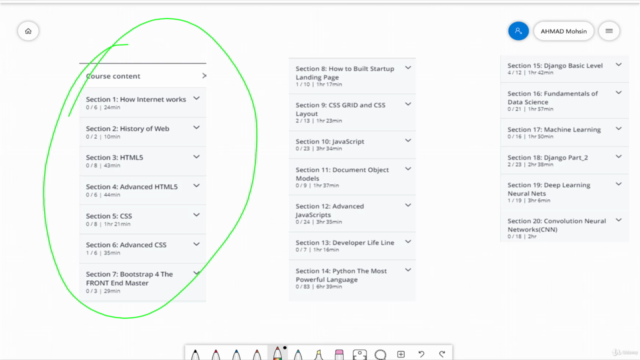Expand Section 5: CSS chevron
The height and width of the screenshot is (360, 640).
tap(196, 215)
